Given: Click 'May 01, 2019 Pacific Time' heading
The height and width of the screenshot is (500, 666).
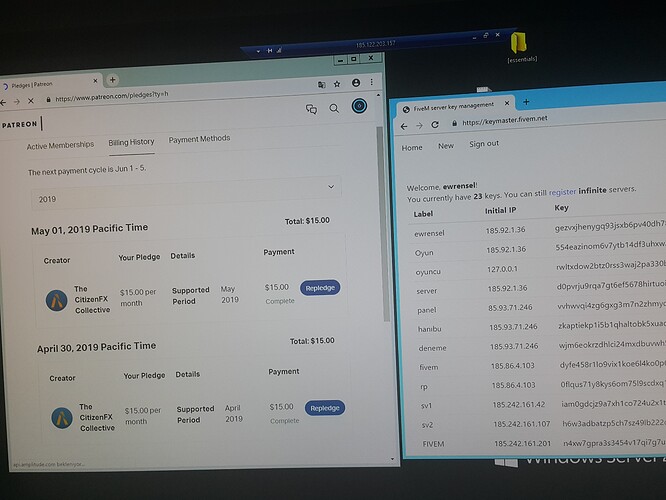Looking at the screenshot, I should pyautogui.click(x=90, y=229).
